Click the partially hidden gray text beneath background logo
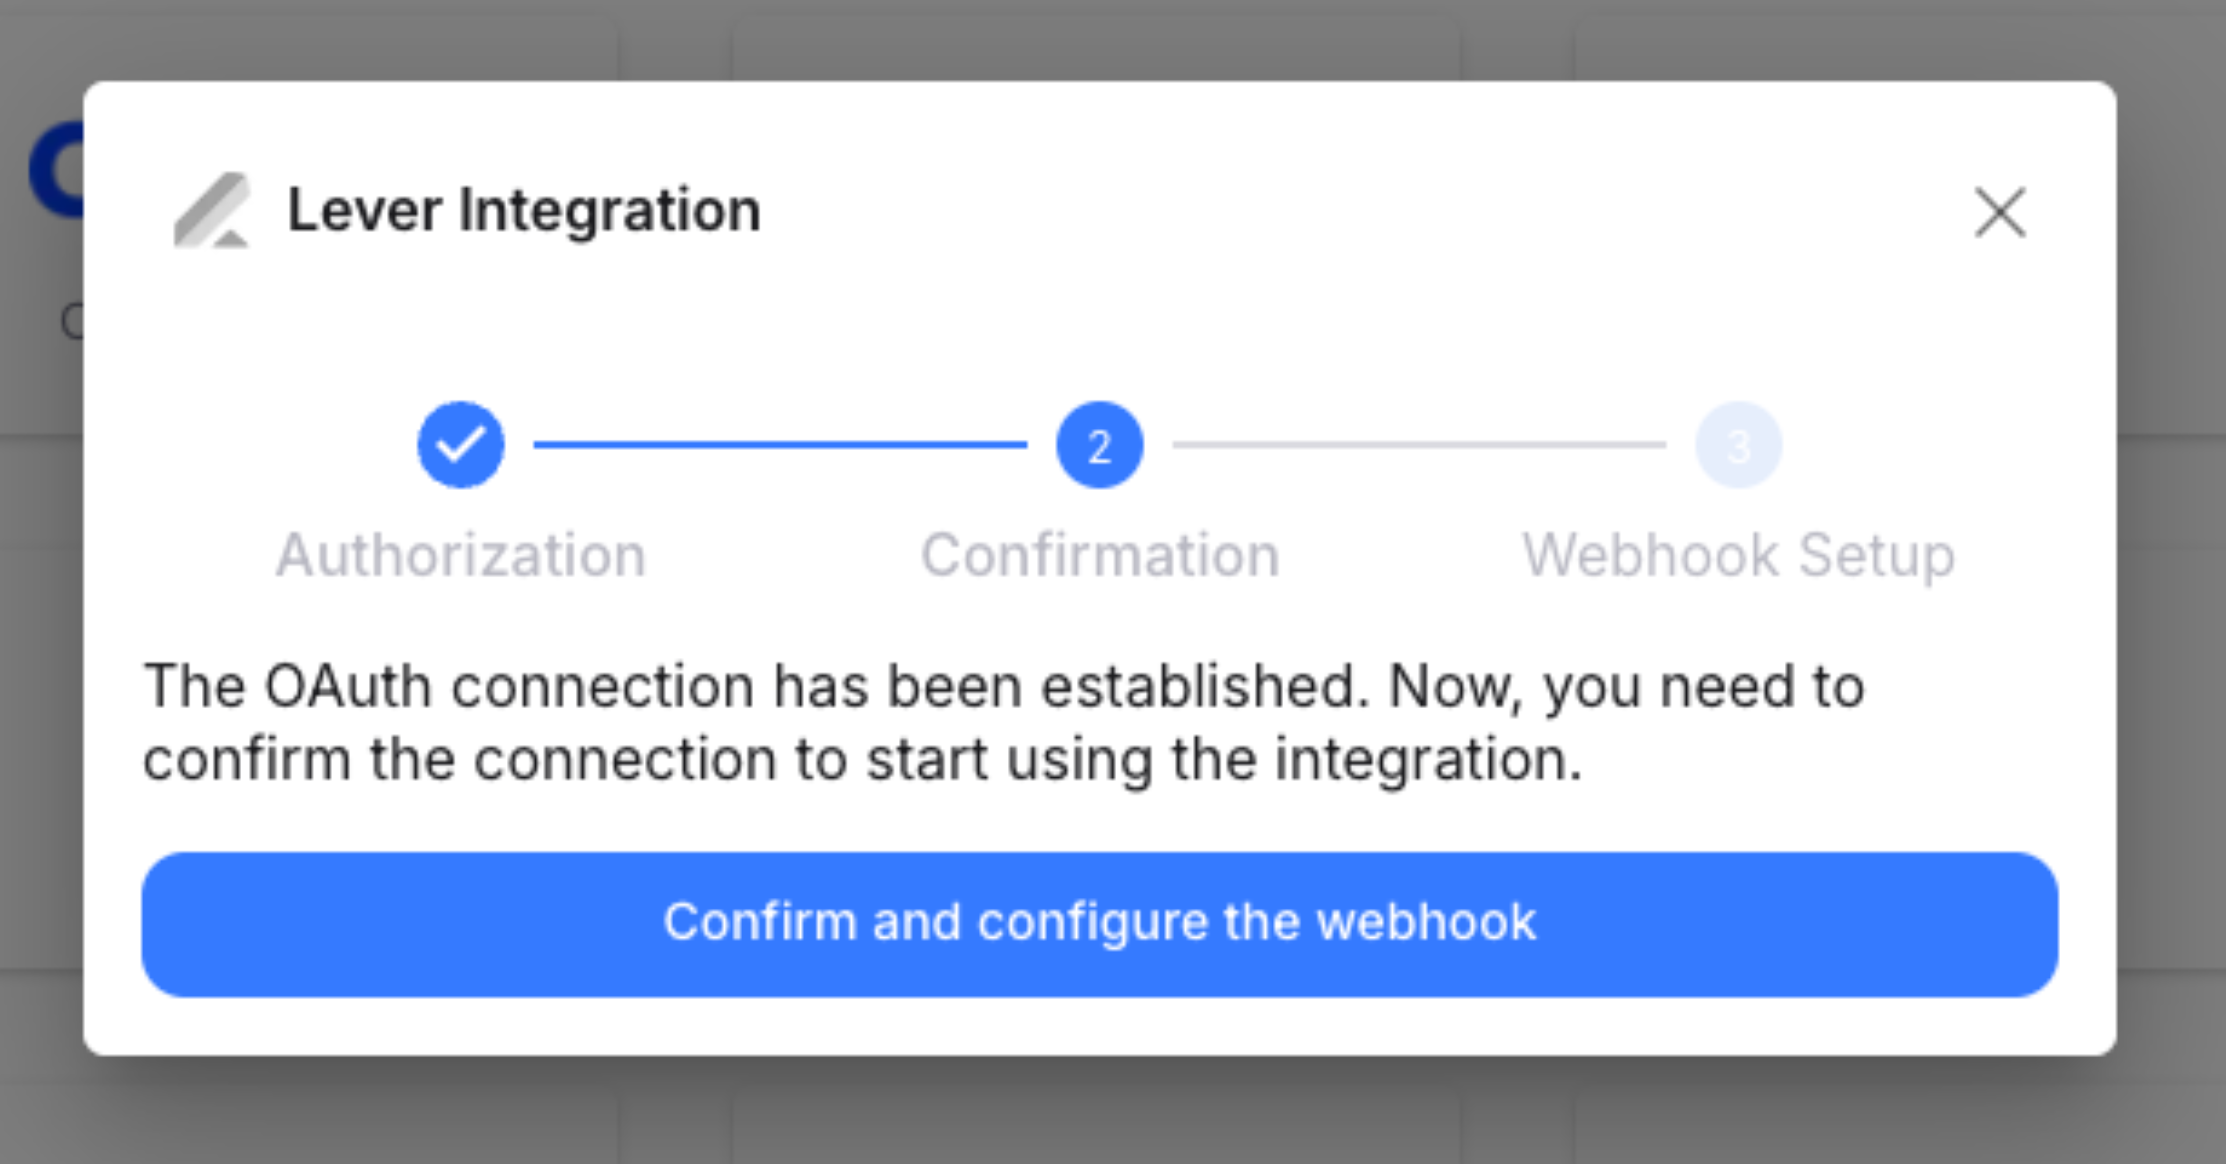This screenshot has width=2226, height=1164. click(72, 322)
